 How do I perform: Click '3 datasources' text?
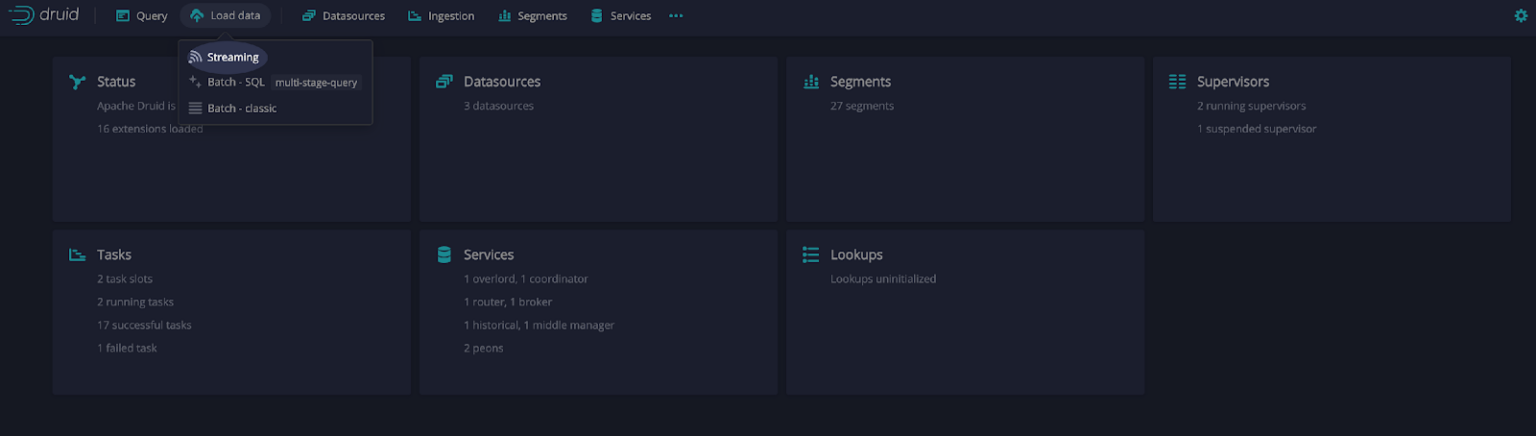coord(499,106)
